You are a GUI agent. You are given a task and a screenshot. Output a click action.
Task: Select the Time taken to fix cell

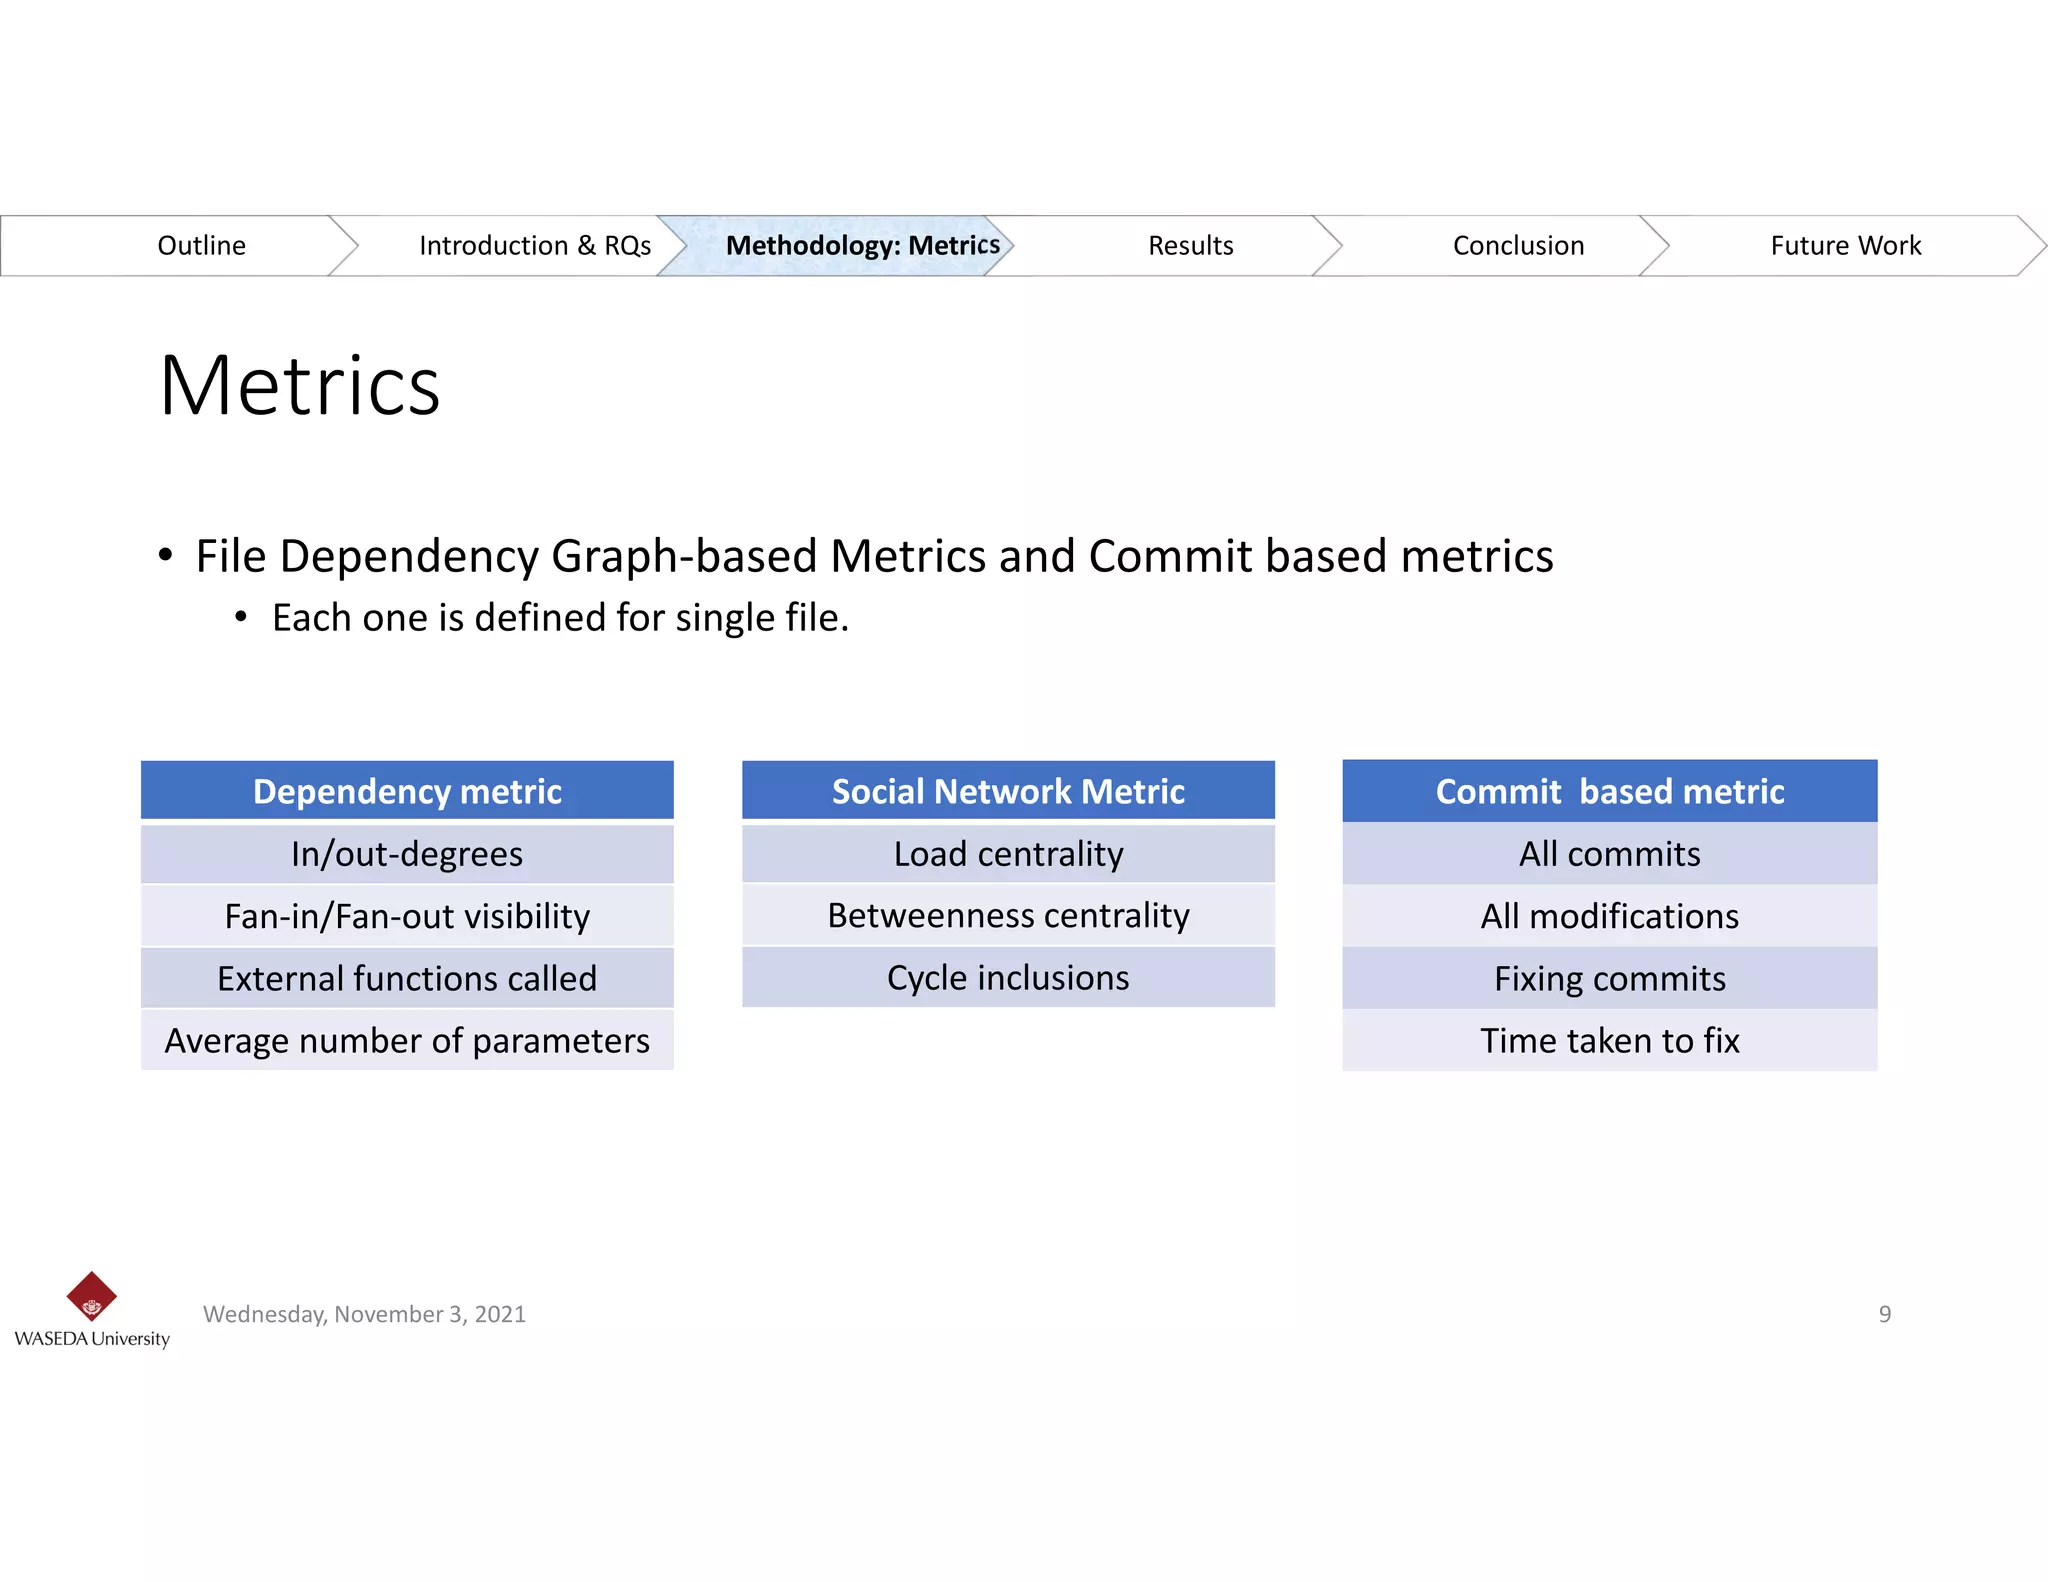click(1609, 1040)
